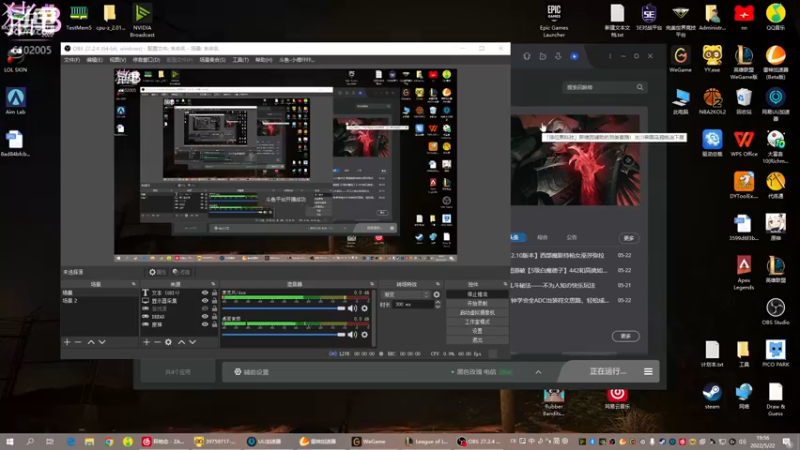Open source properties gear in sources toolbar
Screen dimensions: 800x450
[x=168, y=342]
